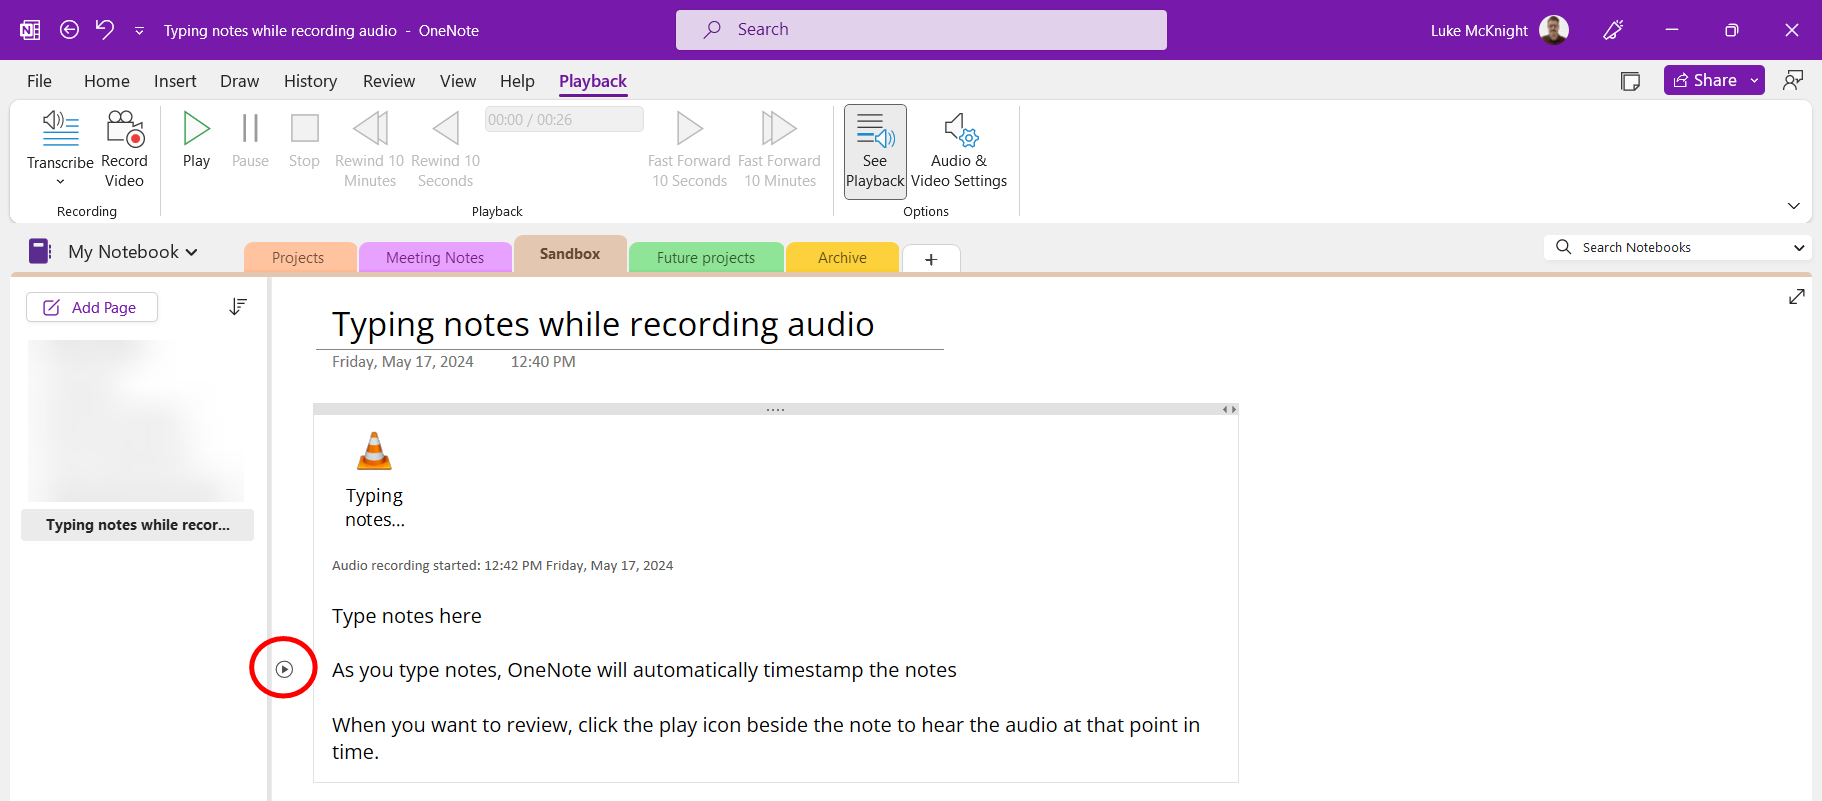
Task: Click the Audio recording started line
Action: click(x=502, y=566)
